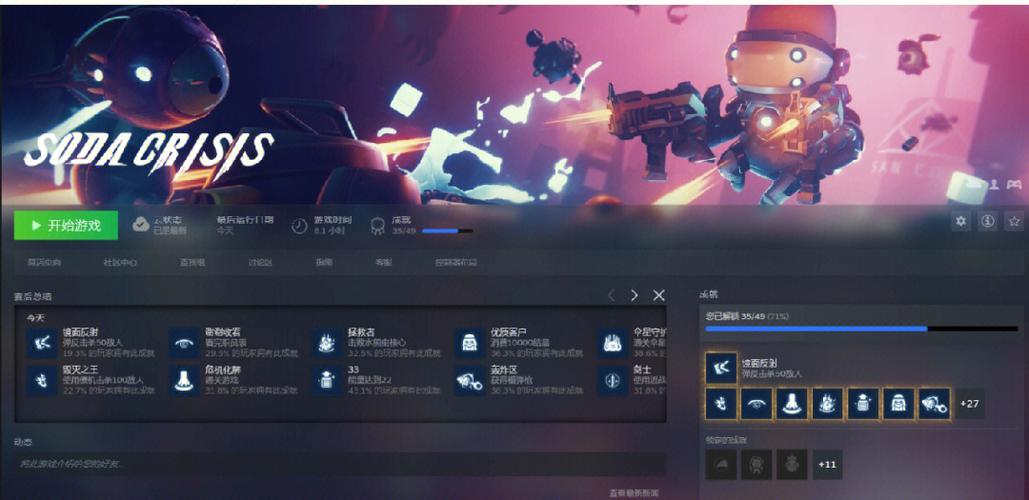Add to favorites with the star icon

click(1015, 222)
